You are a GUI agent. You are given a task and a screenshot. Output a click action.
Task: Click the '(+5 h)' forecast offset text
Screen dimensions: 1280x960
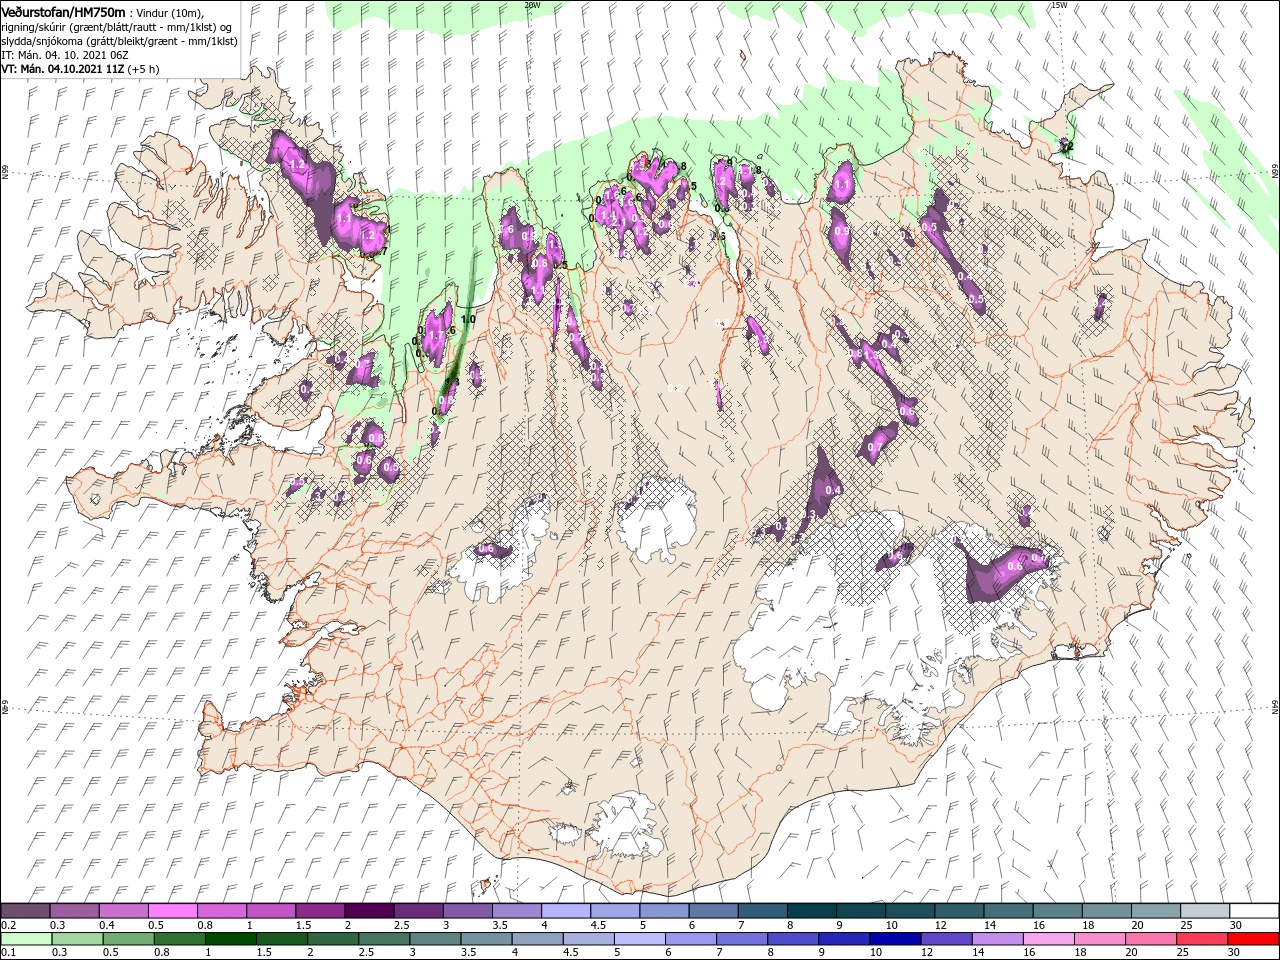tap(144, 69)
